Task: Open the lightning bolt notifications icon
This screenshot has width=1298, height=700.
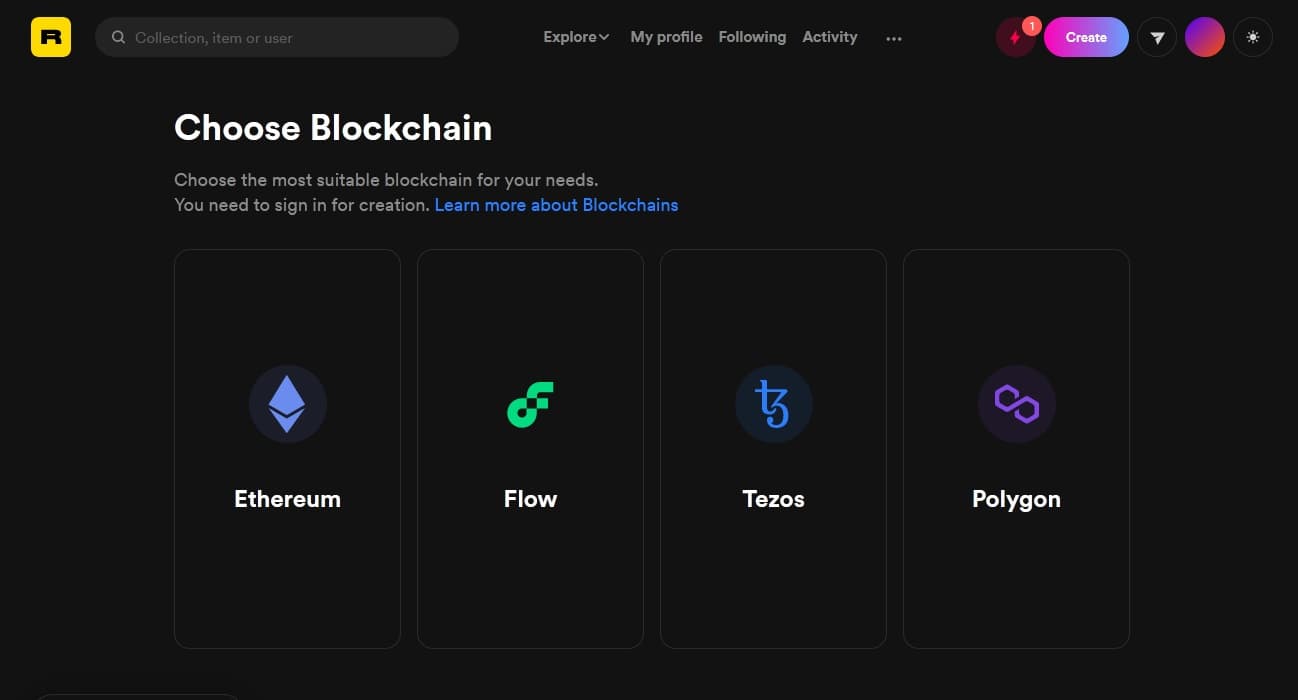Action: tap(1015, 38)
